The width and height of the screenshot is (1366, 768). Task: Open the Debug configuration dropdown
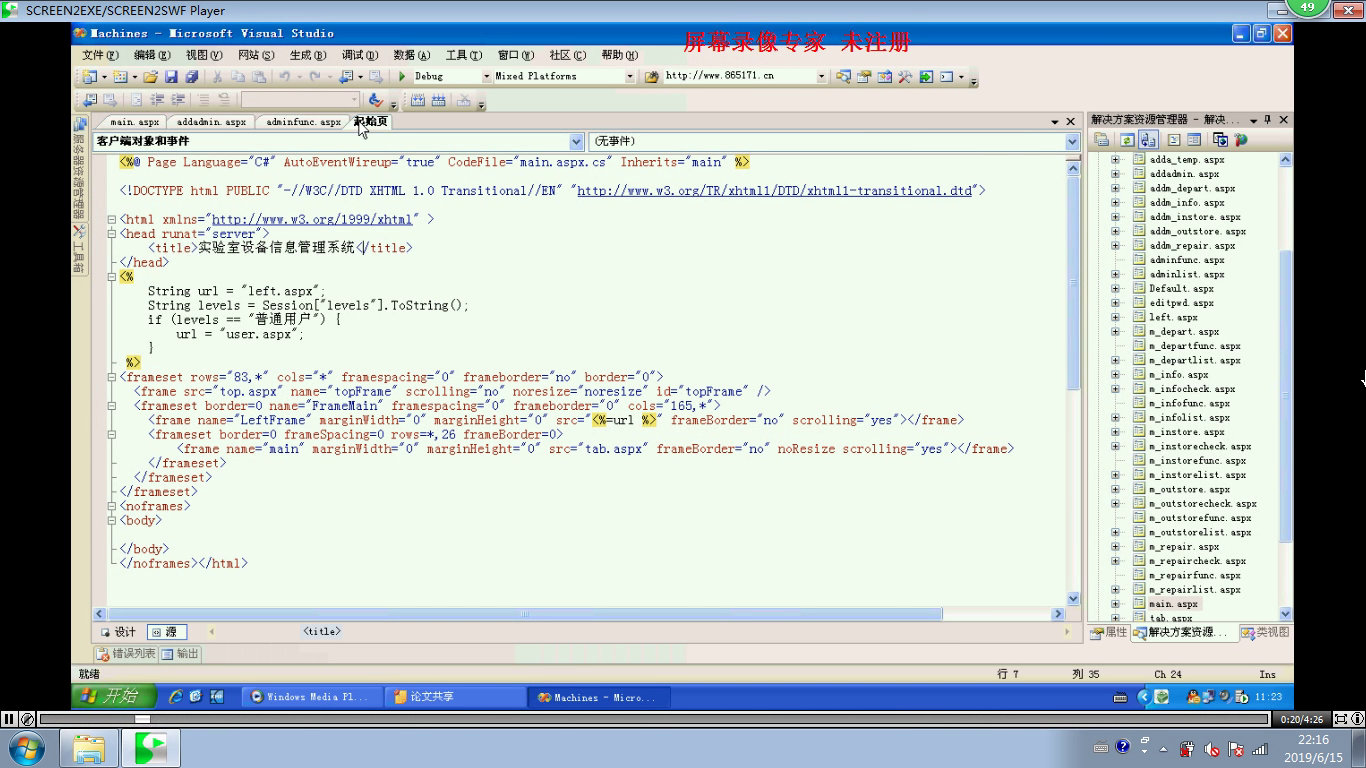point(487,76)
